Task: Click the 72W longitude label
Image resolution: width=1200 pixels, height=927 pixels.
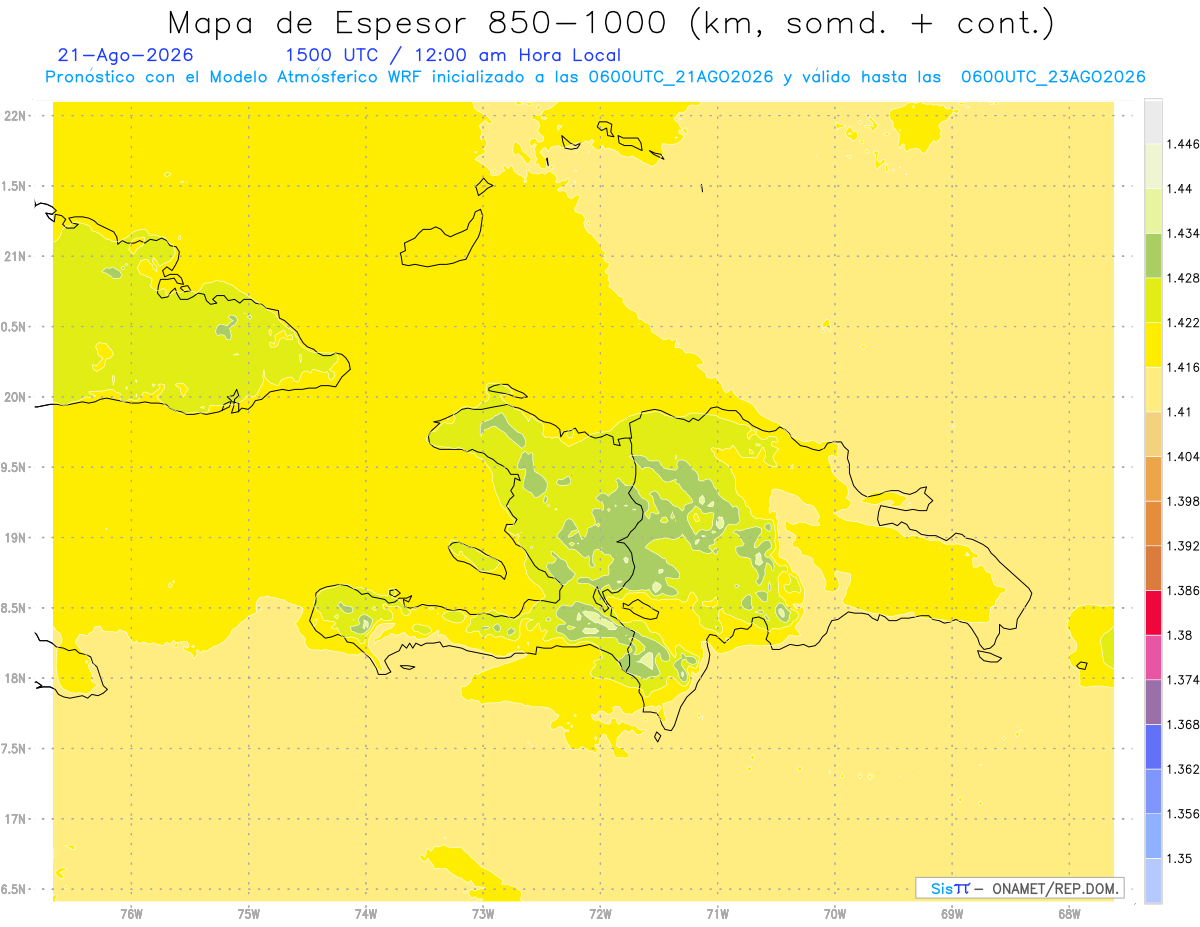Action: pos(601,914)
